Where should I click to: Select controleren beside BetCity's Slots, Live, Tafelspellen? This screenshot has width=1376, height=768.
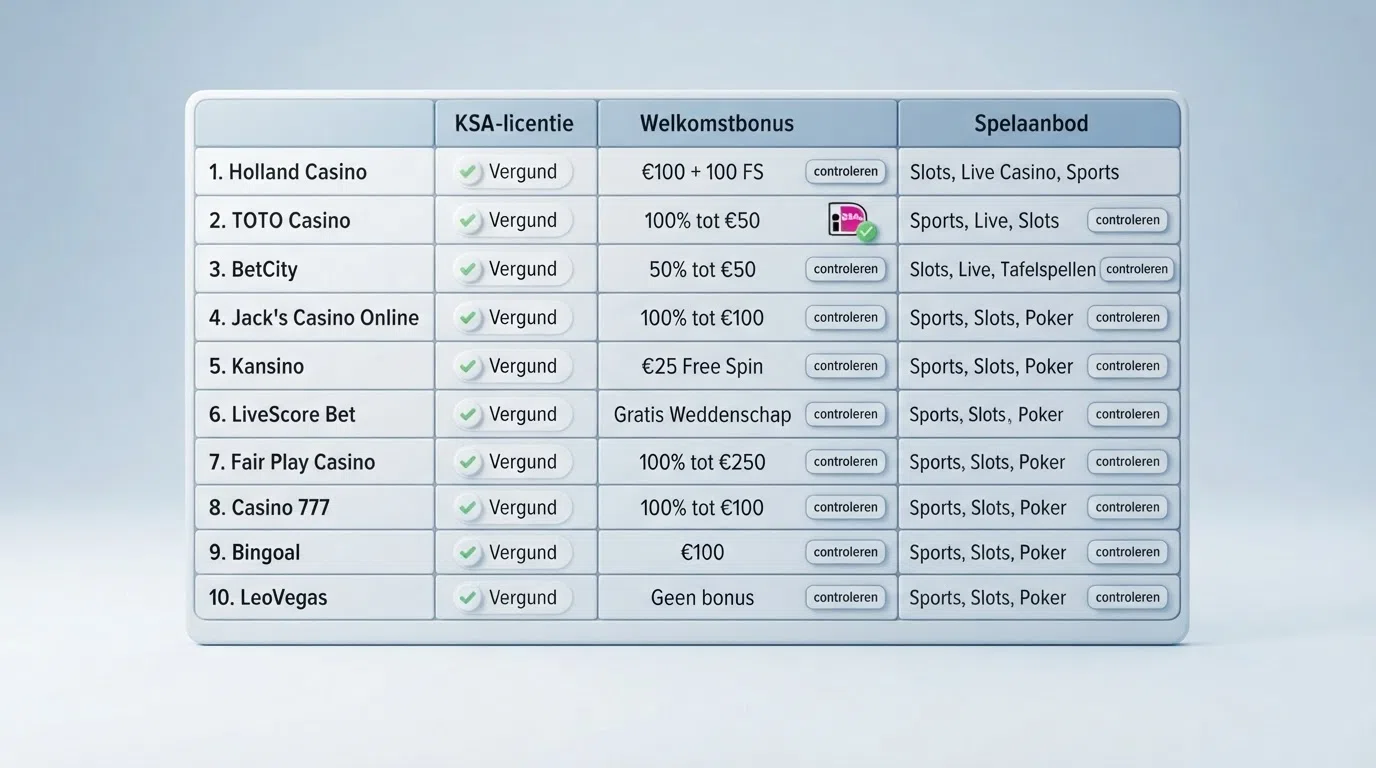[x=1138, y=269]
